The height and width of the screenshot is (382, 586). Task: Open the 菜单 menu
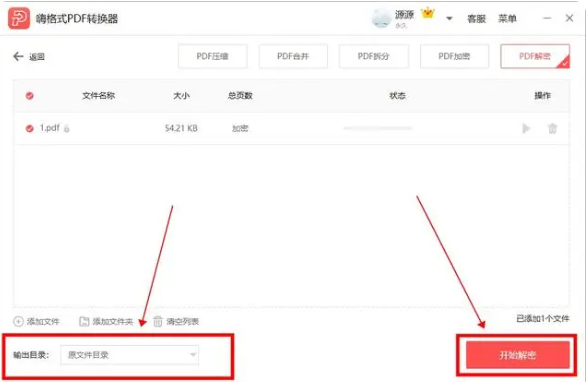(507, 18)
